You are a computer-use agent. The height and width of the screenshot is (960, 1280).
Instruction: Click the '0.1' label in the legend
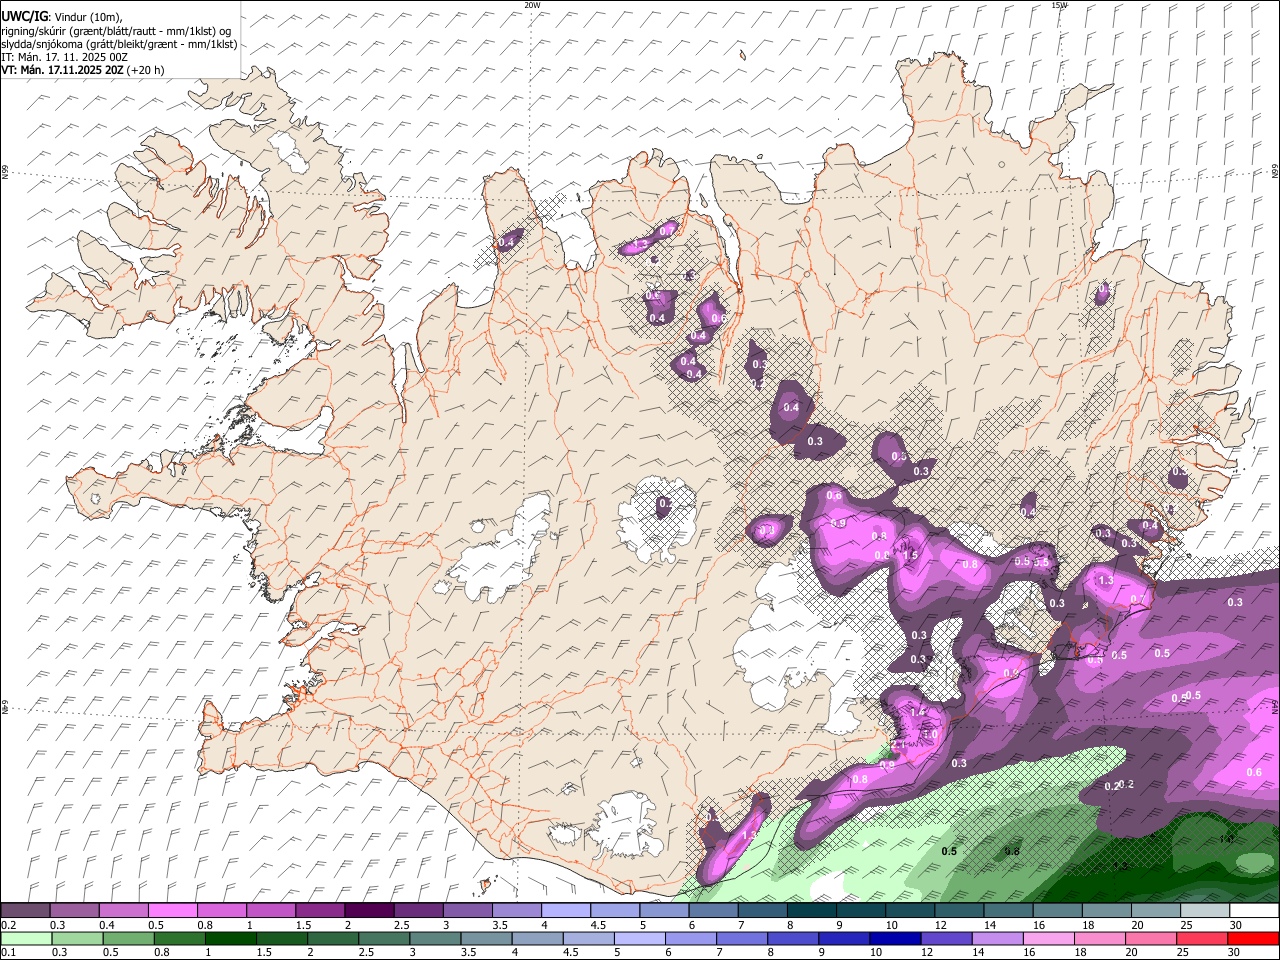click(8, 952)
